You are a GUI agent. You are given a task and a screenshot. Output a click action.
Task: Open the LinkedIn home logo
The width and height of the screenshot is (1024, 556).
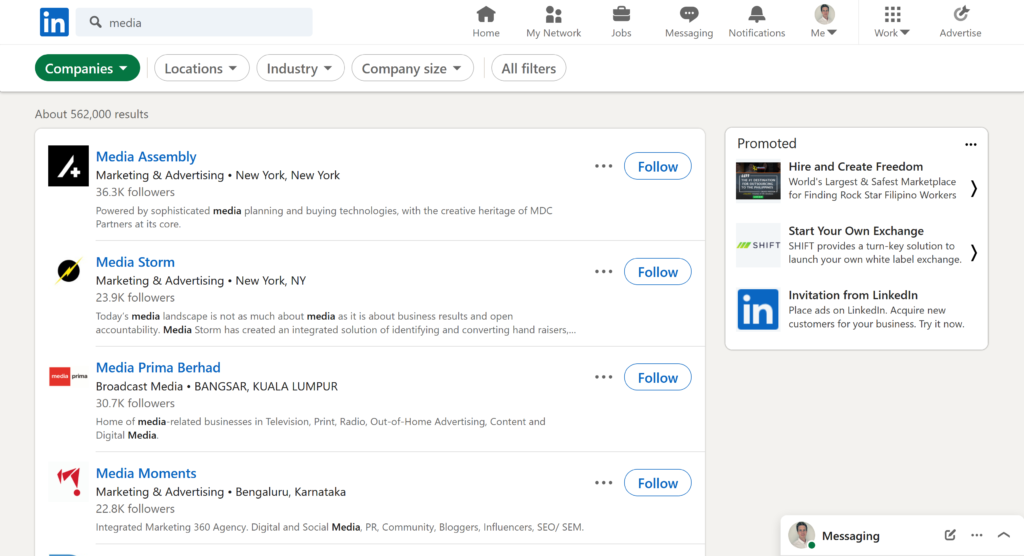click(54, 22)
